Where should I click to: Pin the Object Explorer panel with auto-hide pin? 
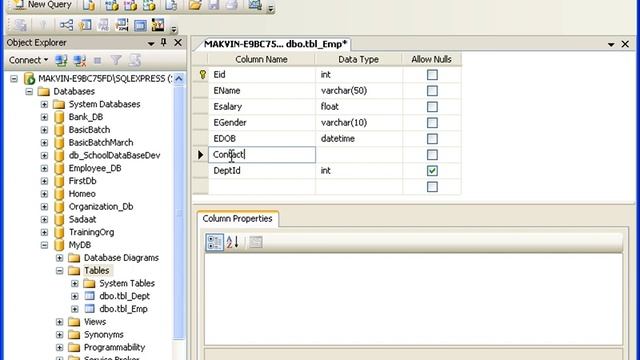pos(164,42)
